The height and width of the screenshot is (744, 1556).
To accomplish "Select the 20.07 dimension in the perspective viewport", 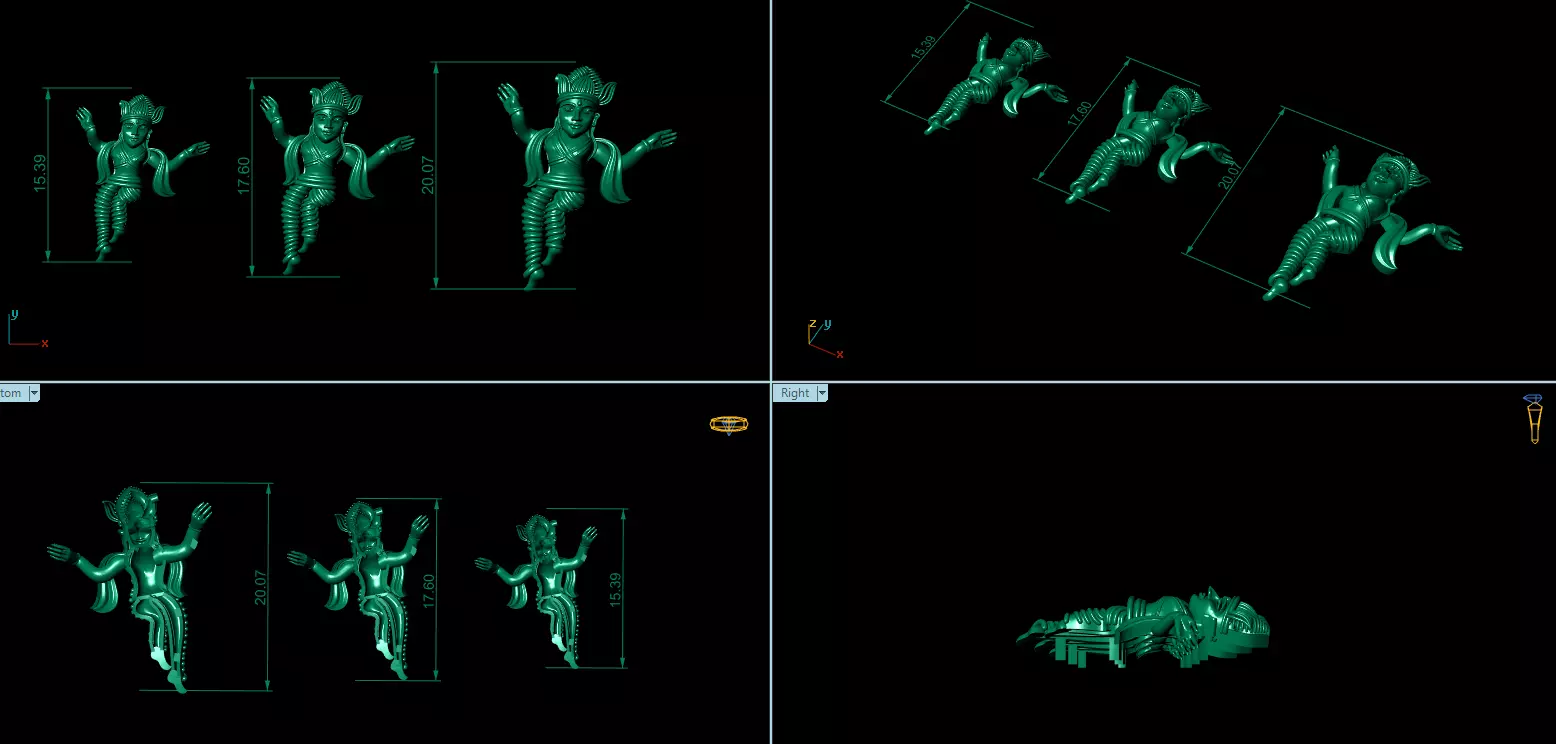I will pyautogui.click(x=1228, y=175).
